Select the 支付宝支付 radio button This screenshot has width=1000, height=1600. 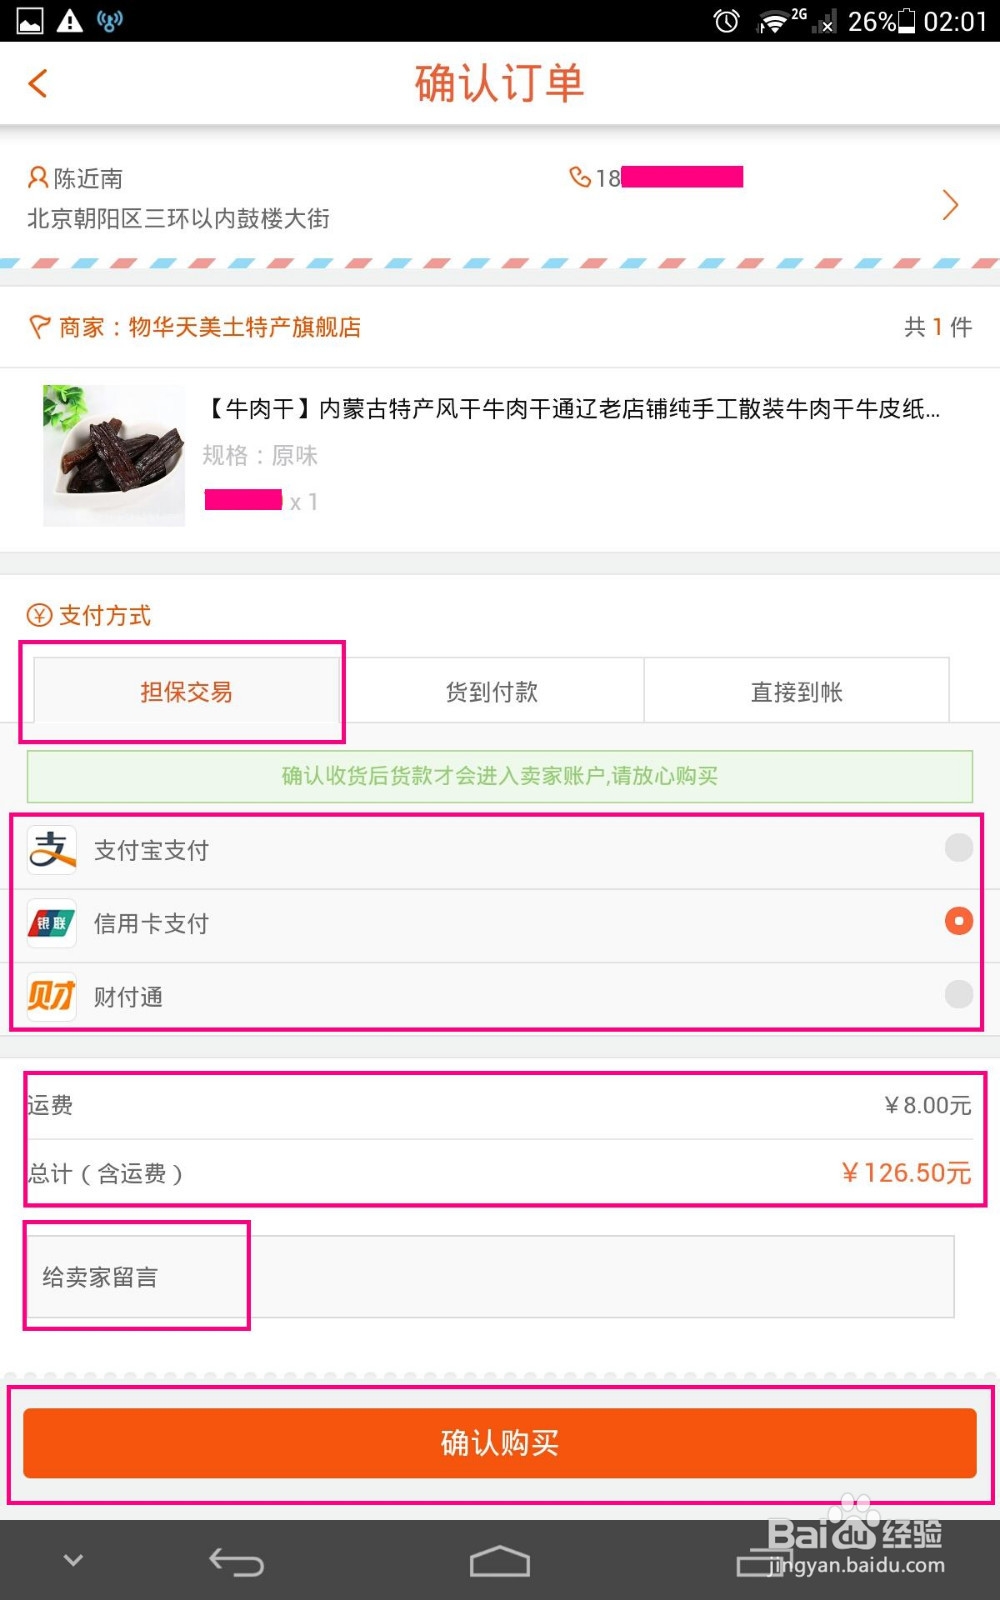958,848
